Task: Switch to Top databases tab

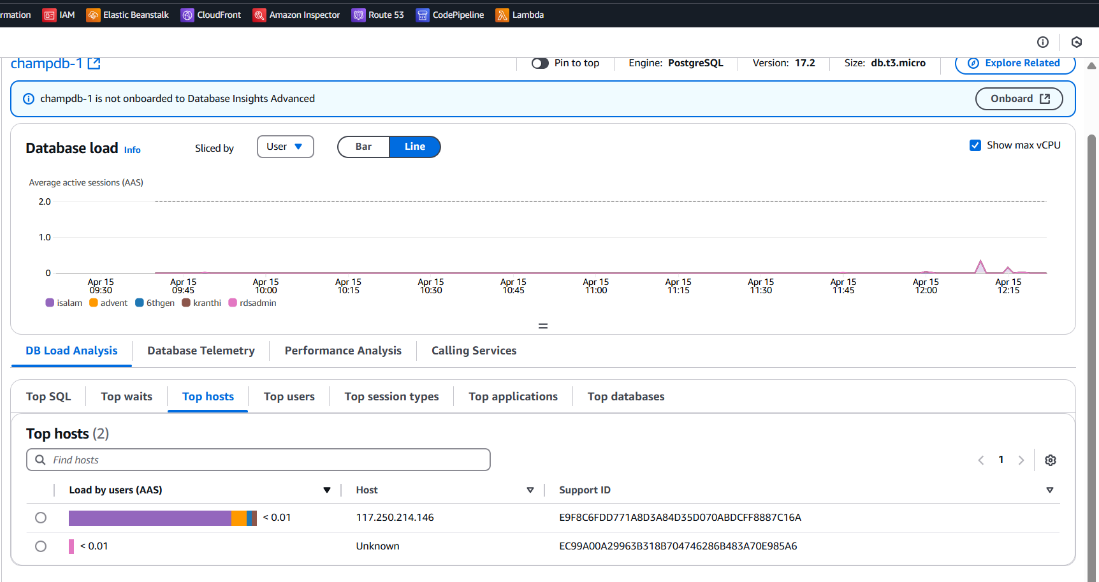Action: click(x=626, y=396)
